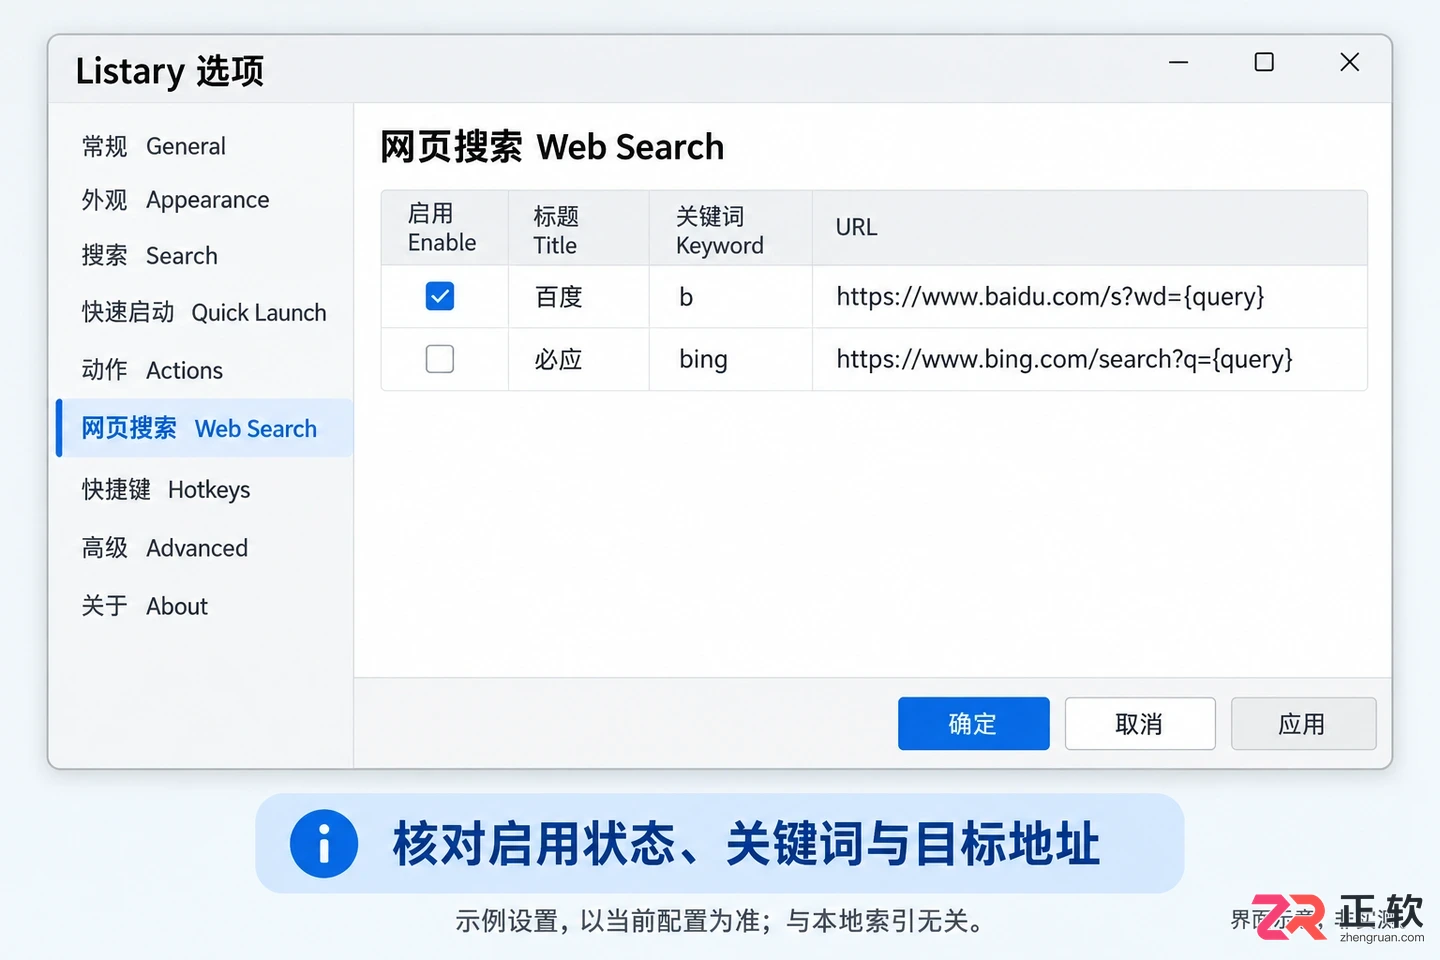Maximize the Listary 选项 window
The height and width of the screenshot is (960, 1440).
[x=1264, y=62]
